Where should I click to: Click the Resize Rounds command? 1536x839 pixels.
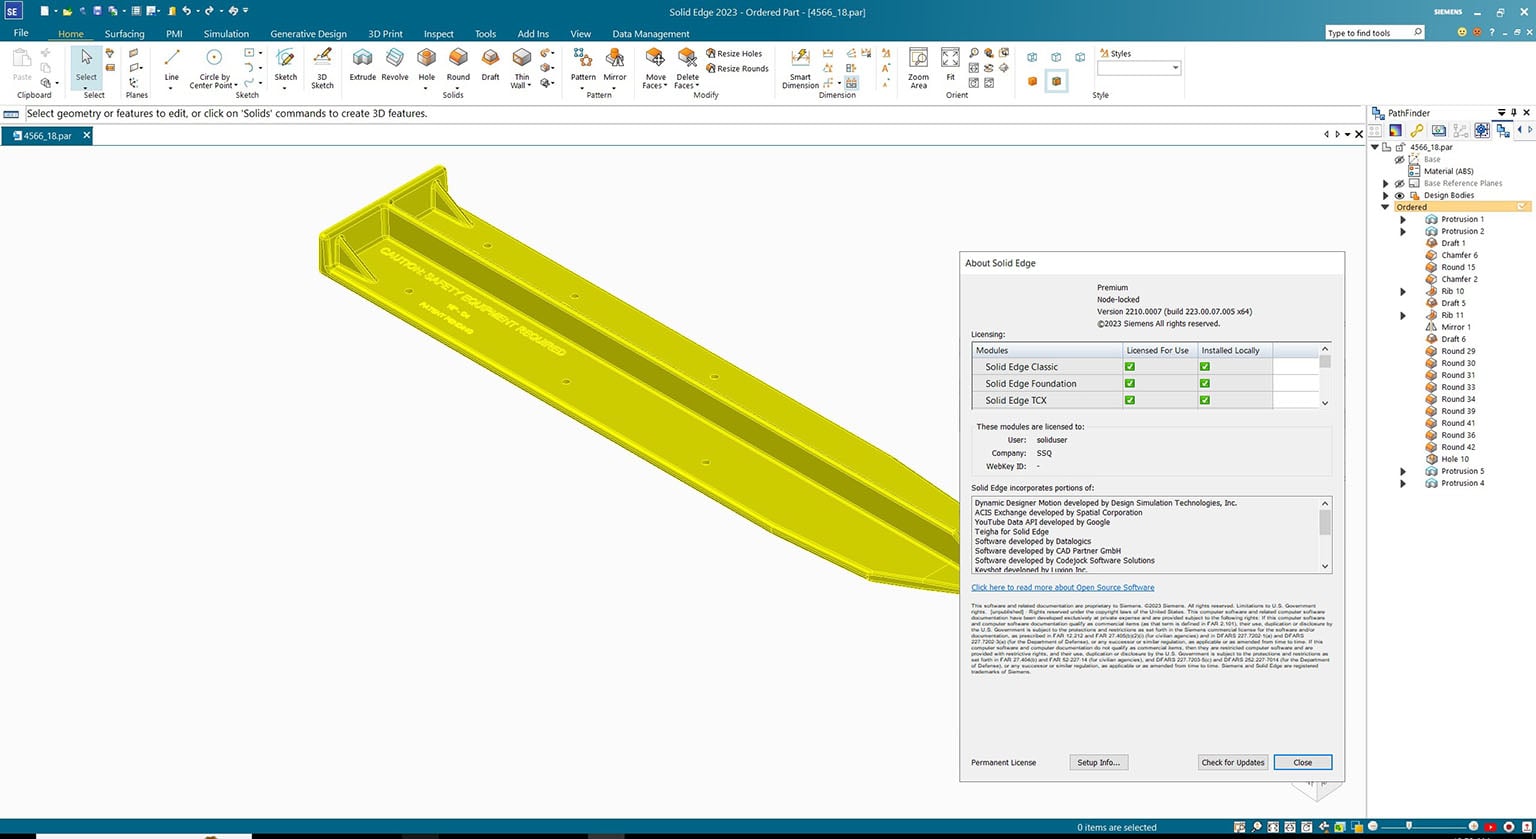tap(737, 69)
